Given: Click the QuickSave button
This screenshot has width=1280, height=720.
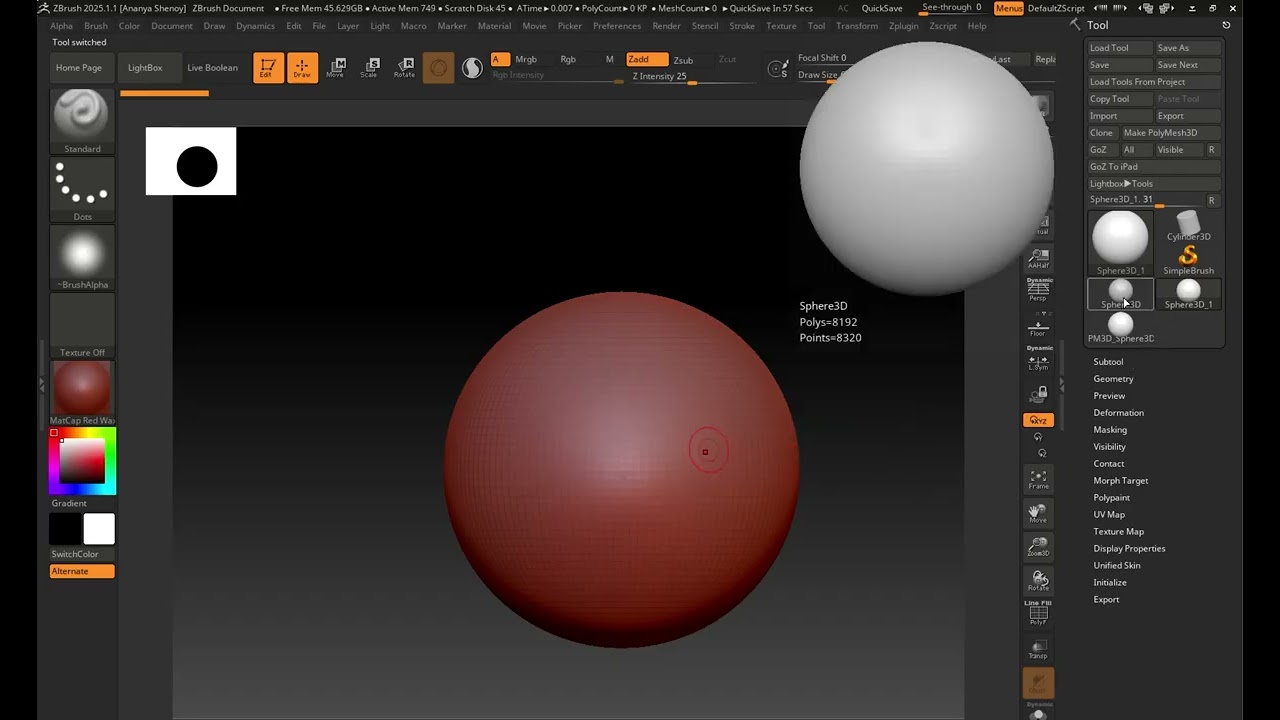Looking at the screenshot, I should point(882,8).
